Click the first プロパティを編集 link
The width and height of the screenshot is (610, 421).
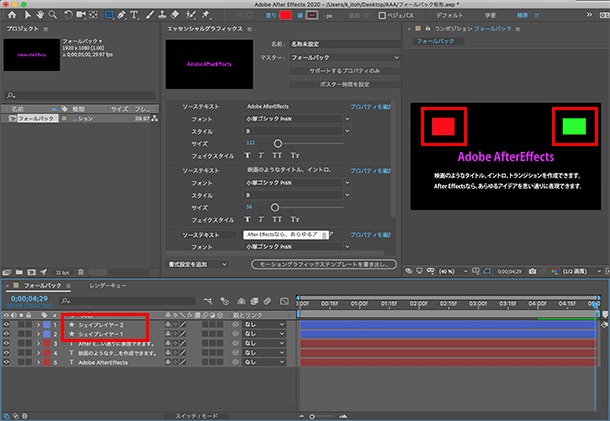pyautogui.click(x=370, y=107)
